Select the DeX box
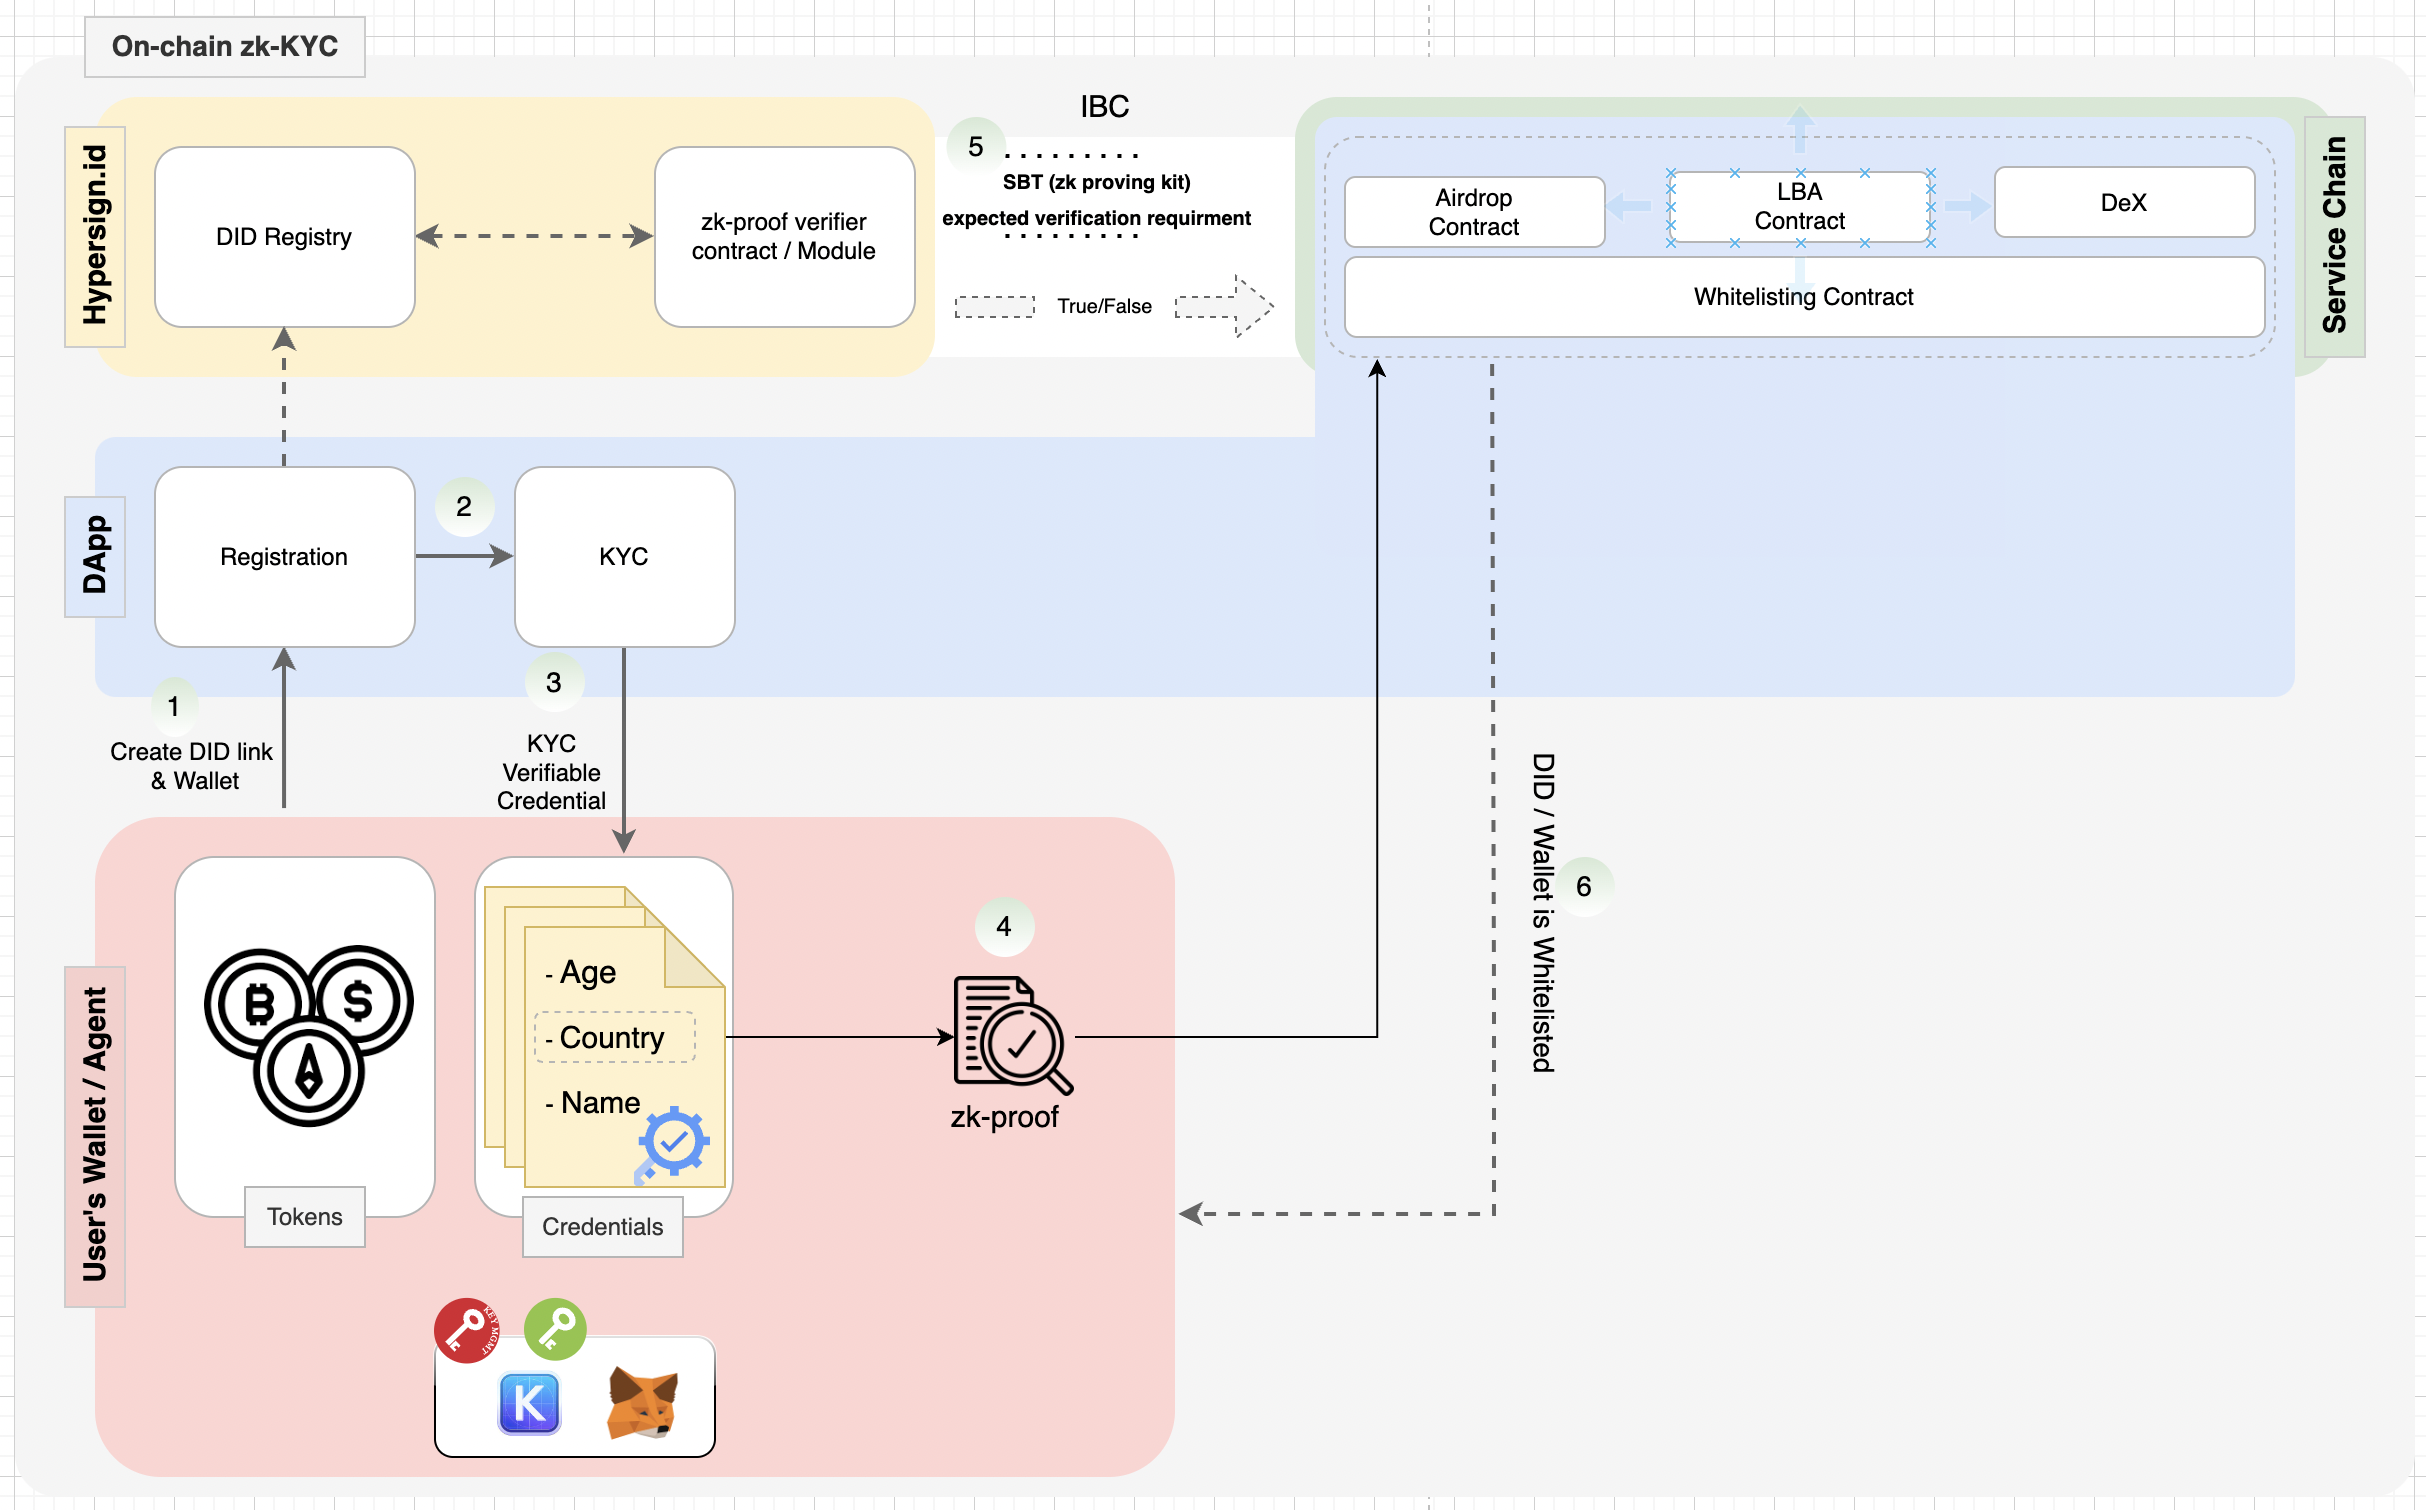Image resolution: width=2426 pixels, height=1510 pixels. tap(2123, 203)
